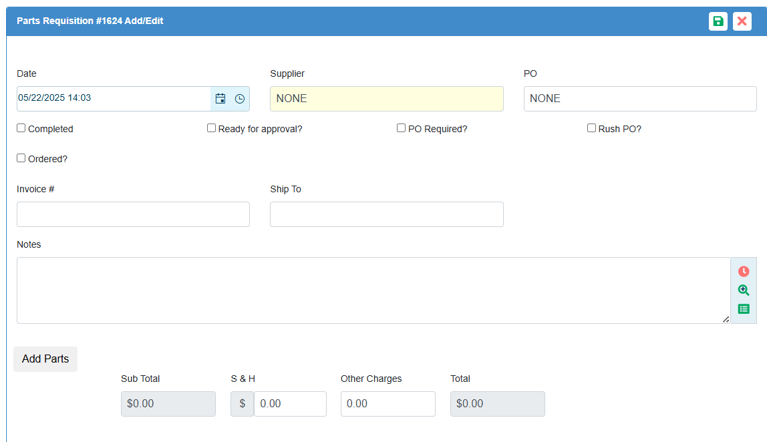Click into the Invoice # field
The width and height of the screenshot is (775, 442).
[133, 214]
